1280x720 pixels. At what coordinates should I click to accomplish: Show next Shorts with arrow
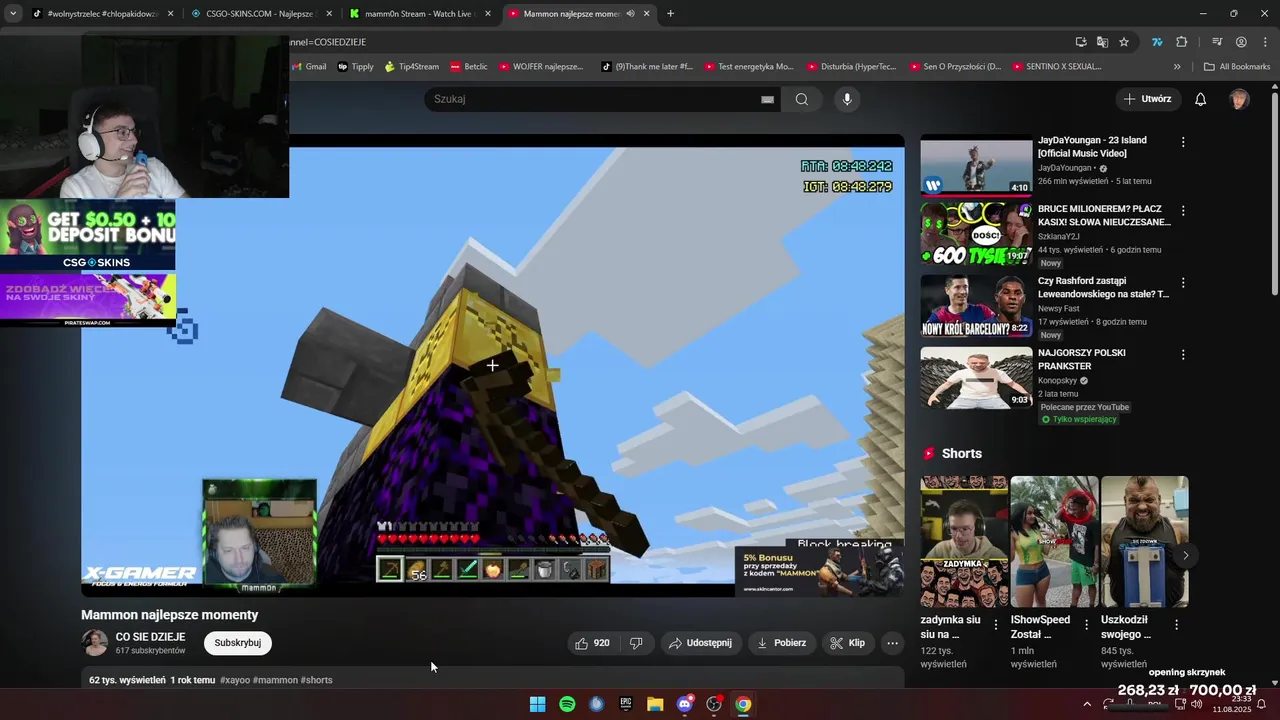coord(1185,555)
